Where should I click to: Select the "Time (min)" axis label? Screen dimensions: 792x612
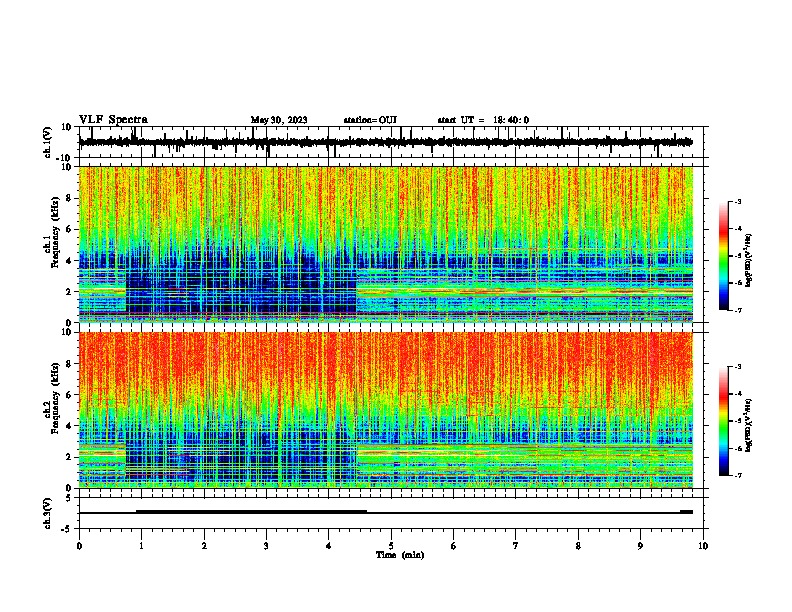point(400,555)
